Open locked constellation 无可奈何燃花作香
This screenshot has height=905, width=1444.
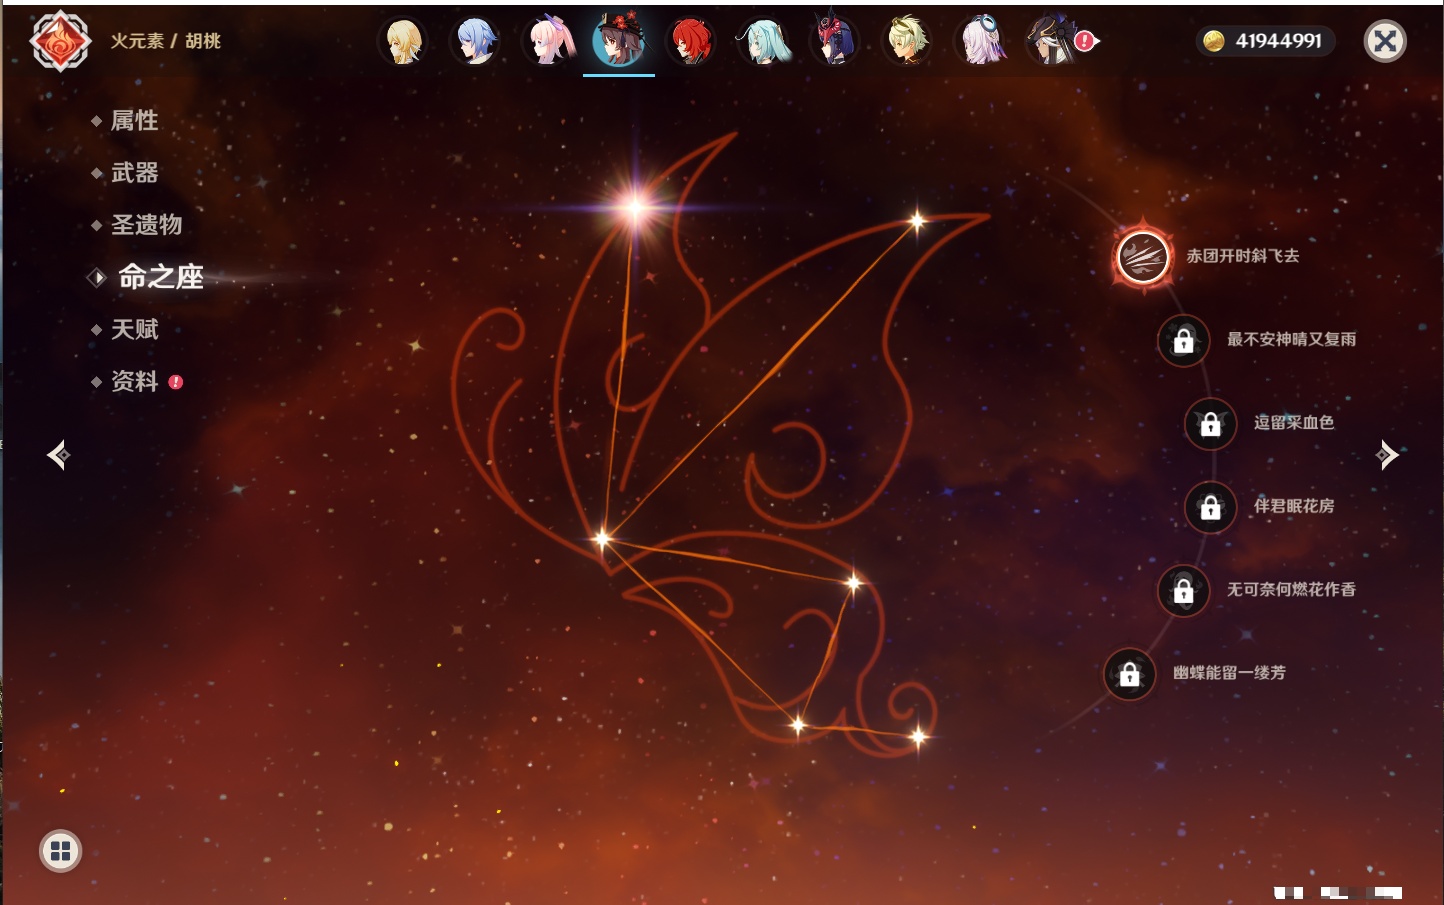(1183, 591)
